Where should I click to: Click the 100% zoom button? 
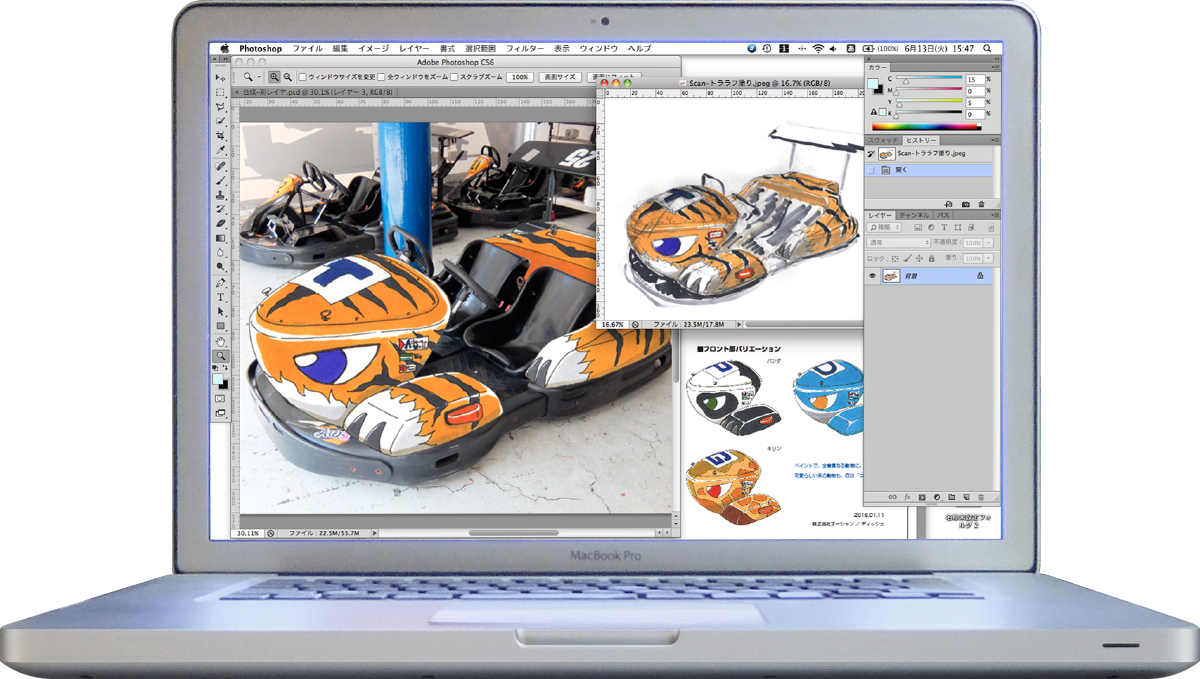[x=519, y=77]
